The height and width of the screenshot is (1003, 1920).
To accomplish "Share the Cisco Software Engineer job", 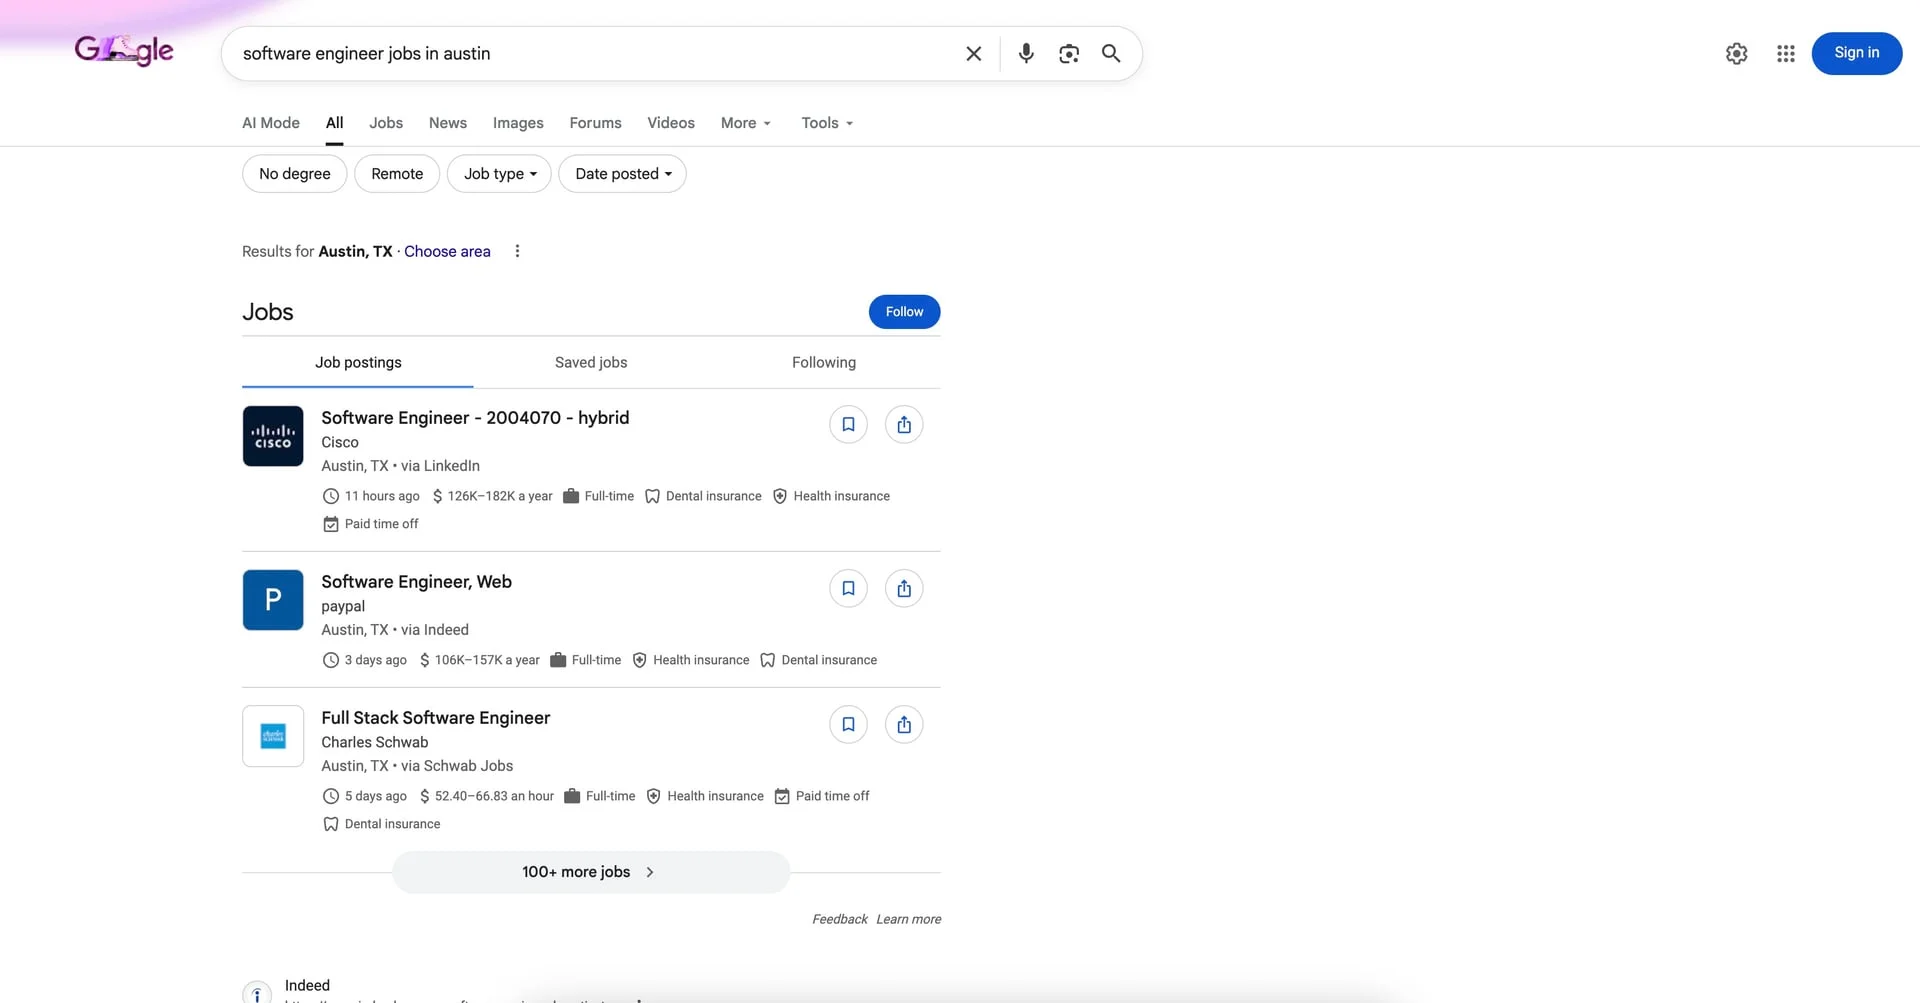I will click(903, 424).
